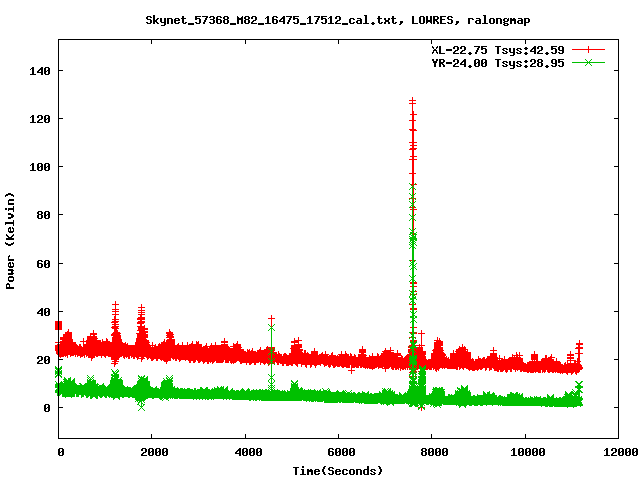The image size is (640, 480).
Task: Click the 4000 x-axis tick label
Action: click(248, 452)
